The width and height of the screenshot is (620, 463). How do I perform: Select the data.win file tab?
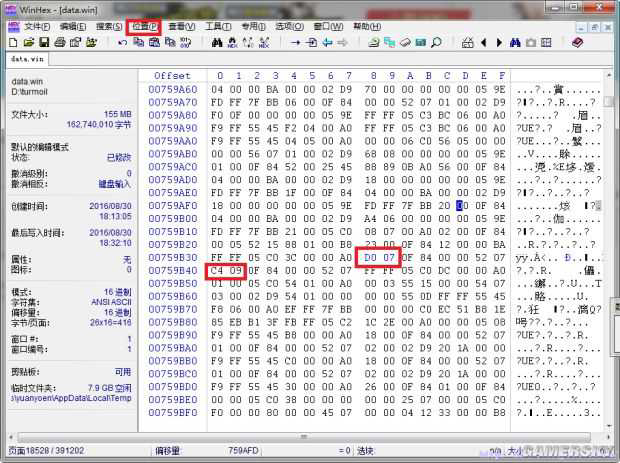click(x=29, y=59)
